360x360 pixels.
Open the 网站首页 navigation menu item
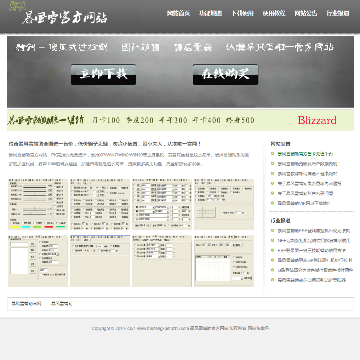tap(178, 13)
